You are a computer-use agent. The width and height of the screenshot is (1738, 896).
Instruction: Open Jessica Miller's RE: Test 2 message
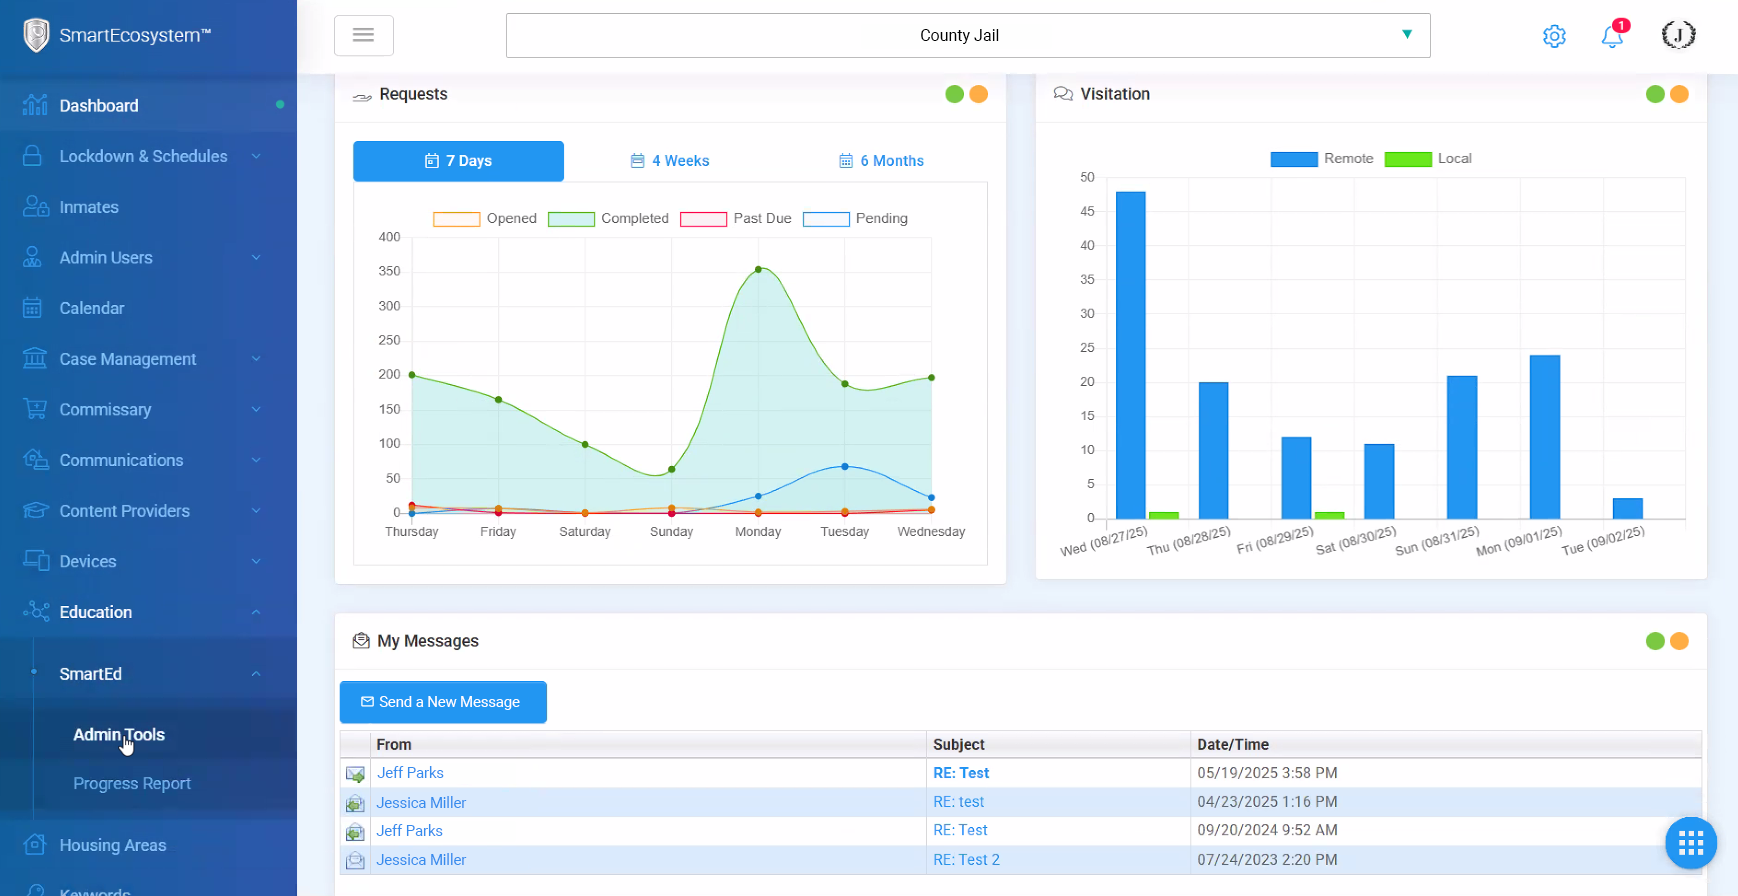pos(966,860)
